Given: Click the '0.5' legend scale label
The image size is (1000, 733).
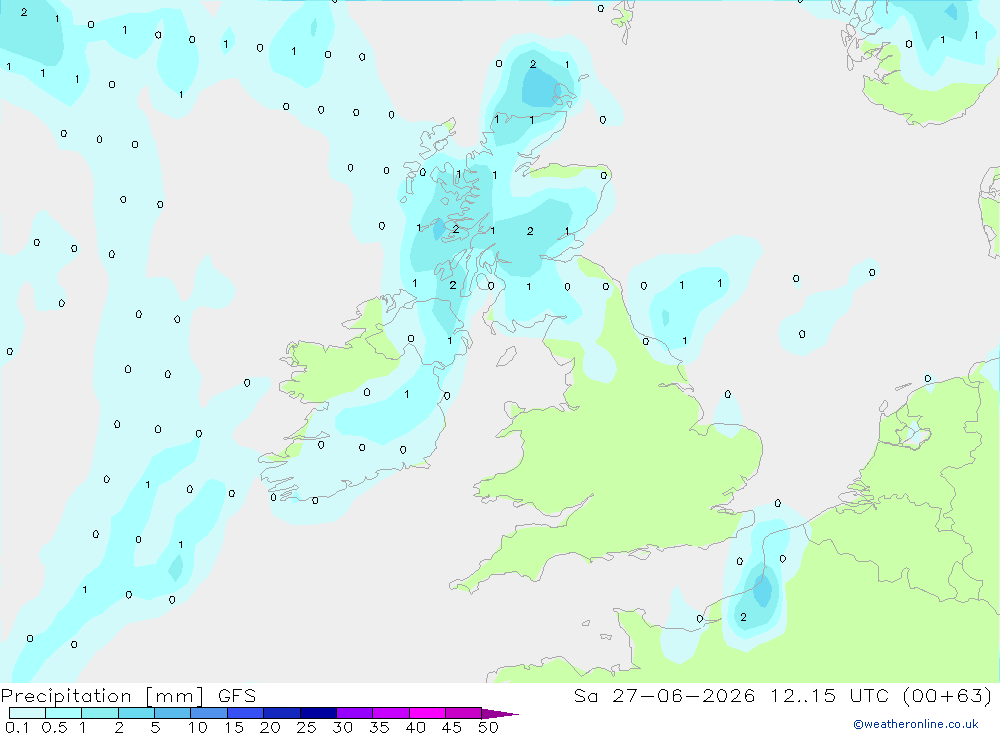Looking at the screenshot, I should pyautogui.click(x=54, y=727).
